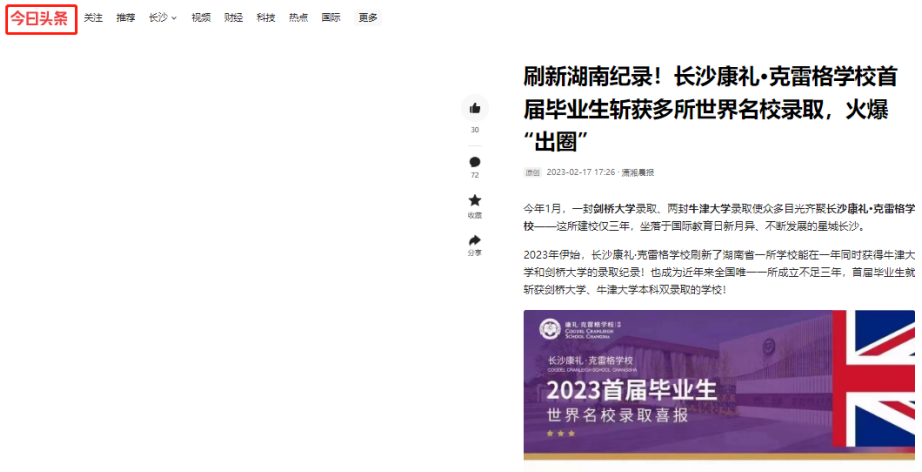Open the 财经 channel
Viewport: 922px width, 472px height.
233,18
